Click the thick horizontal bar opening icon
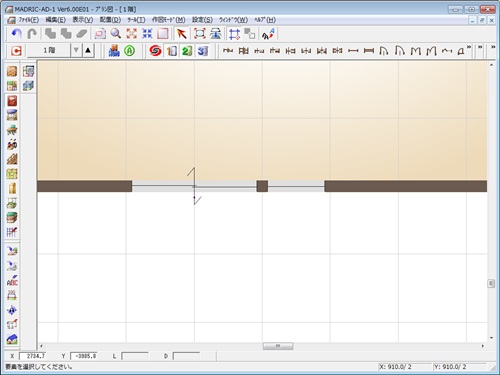500x375 pixels. [368, 51]
